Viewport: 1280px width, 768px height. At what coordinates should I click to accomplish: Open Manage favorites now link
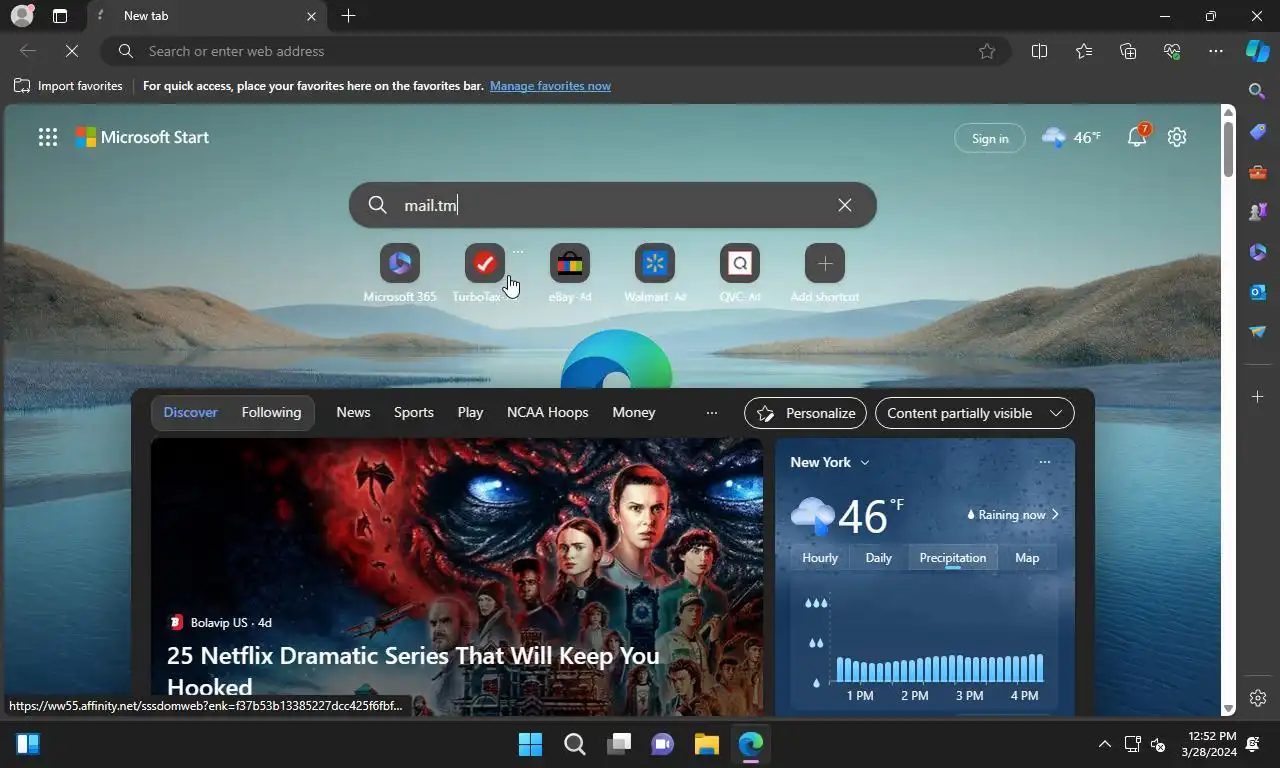(550, 86)
